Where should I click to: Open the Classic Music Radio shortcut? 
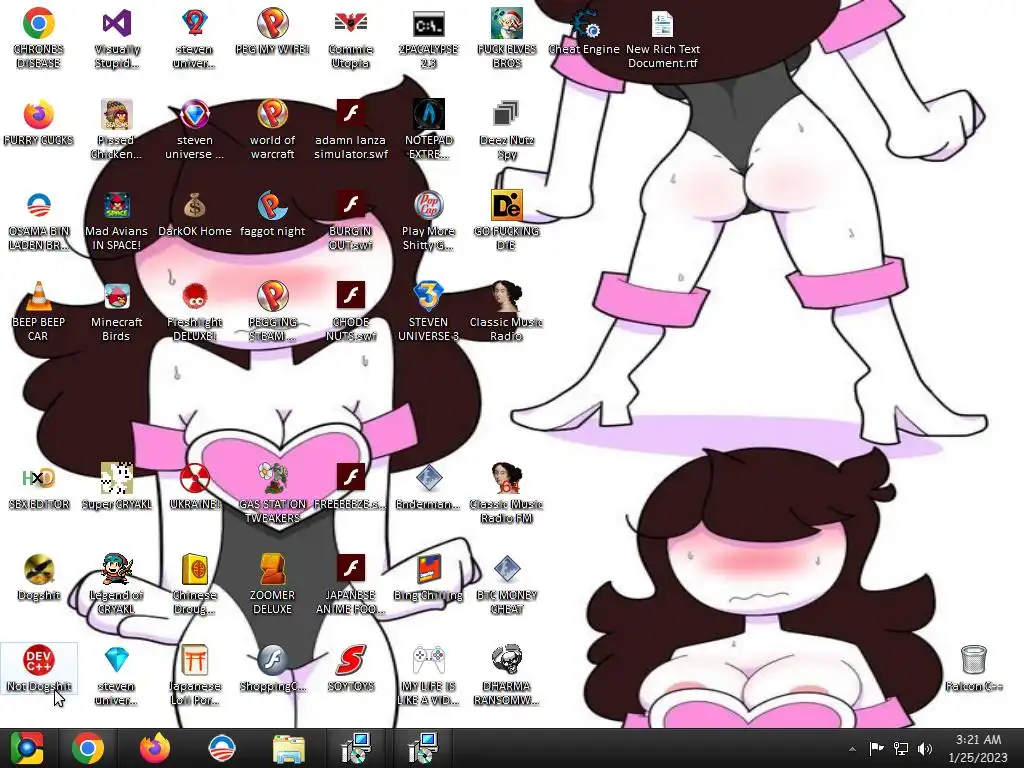[x=506, y=312]
